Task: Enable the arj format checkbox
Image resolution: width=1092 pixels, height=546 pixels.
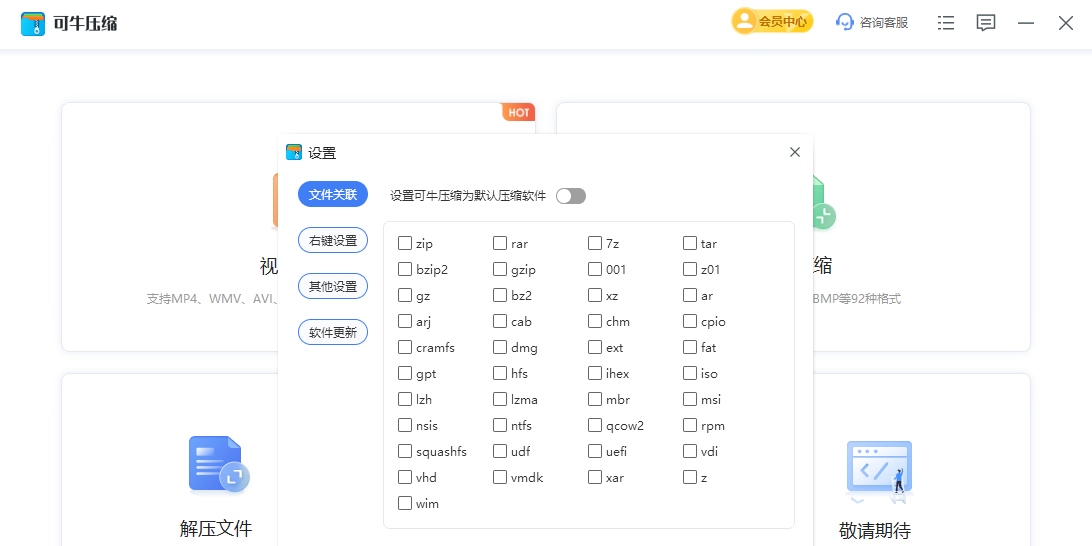Action: pos(405,321)
